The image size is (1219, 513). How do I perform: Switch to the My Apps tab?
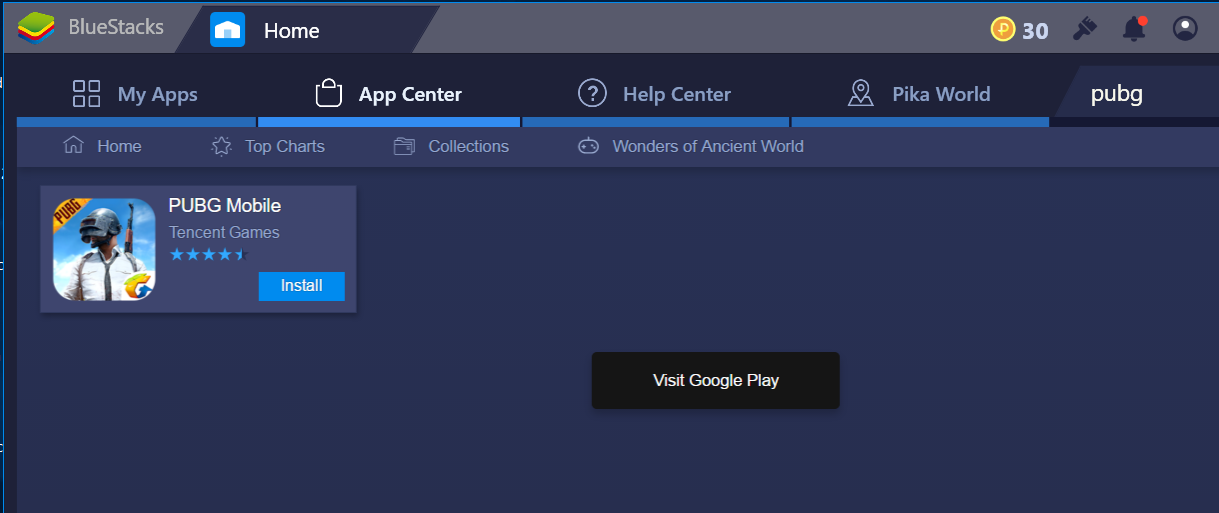[x=135, y=94]
